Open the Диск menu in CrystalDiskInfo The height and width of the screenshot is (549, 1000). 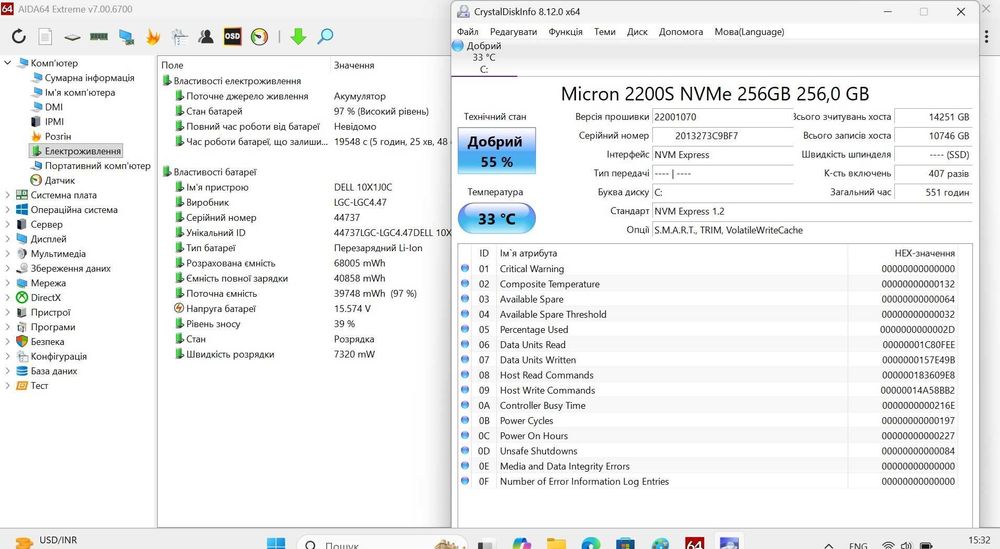pos(637,32)
